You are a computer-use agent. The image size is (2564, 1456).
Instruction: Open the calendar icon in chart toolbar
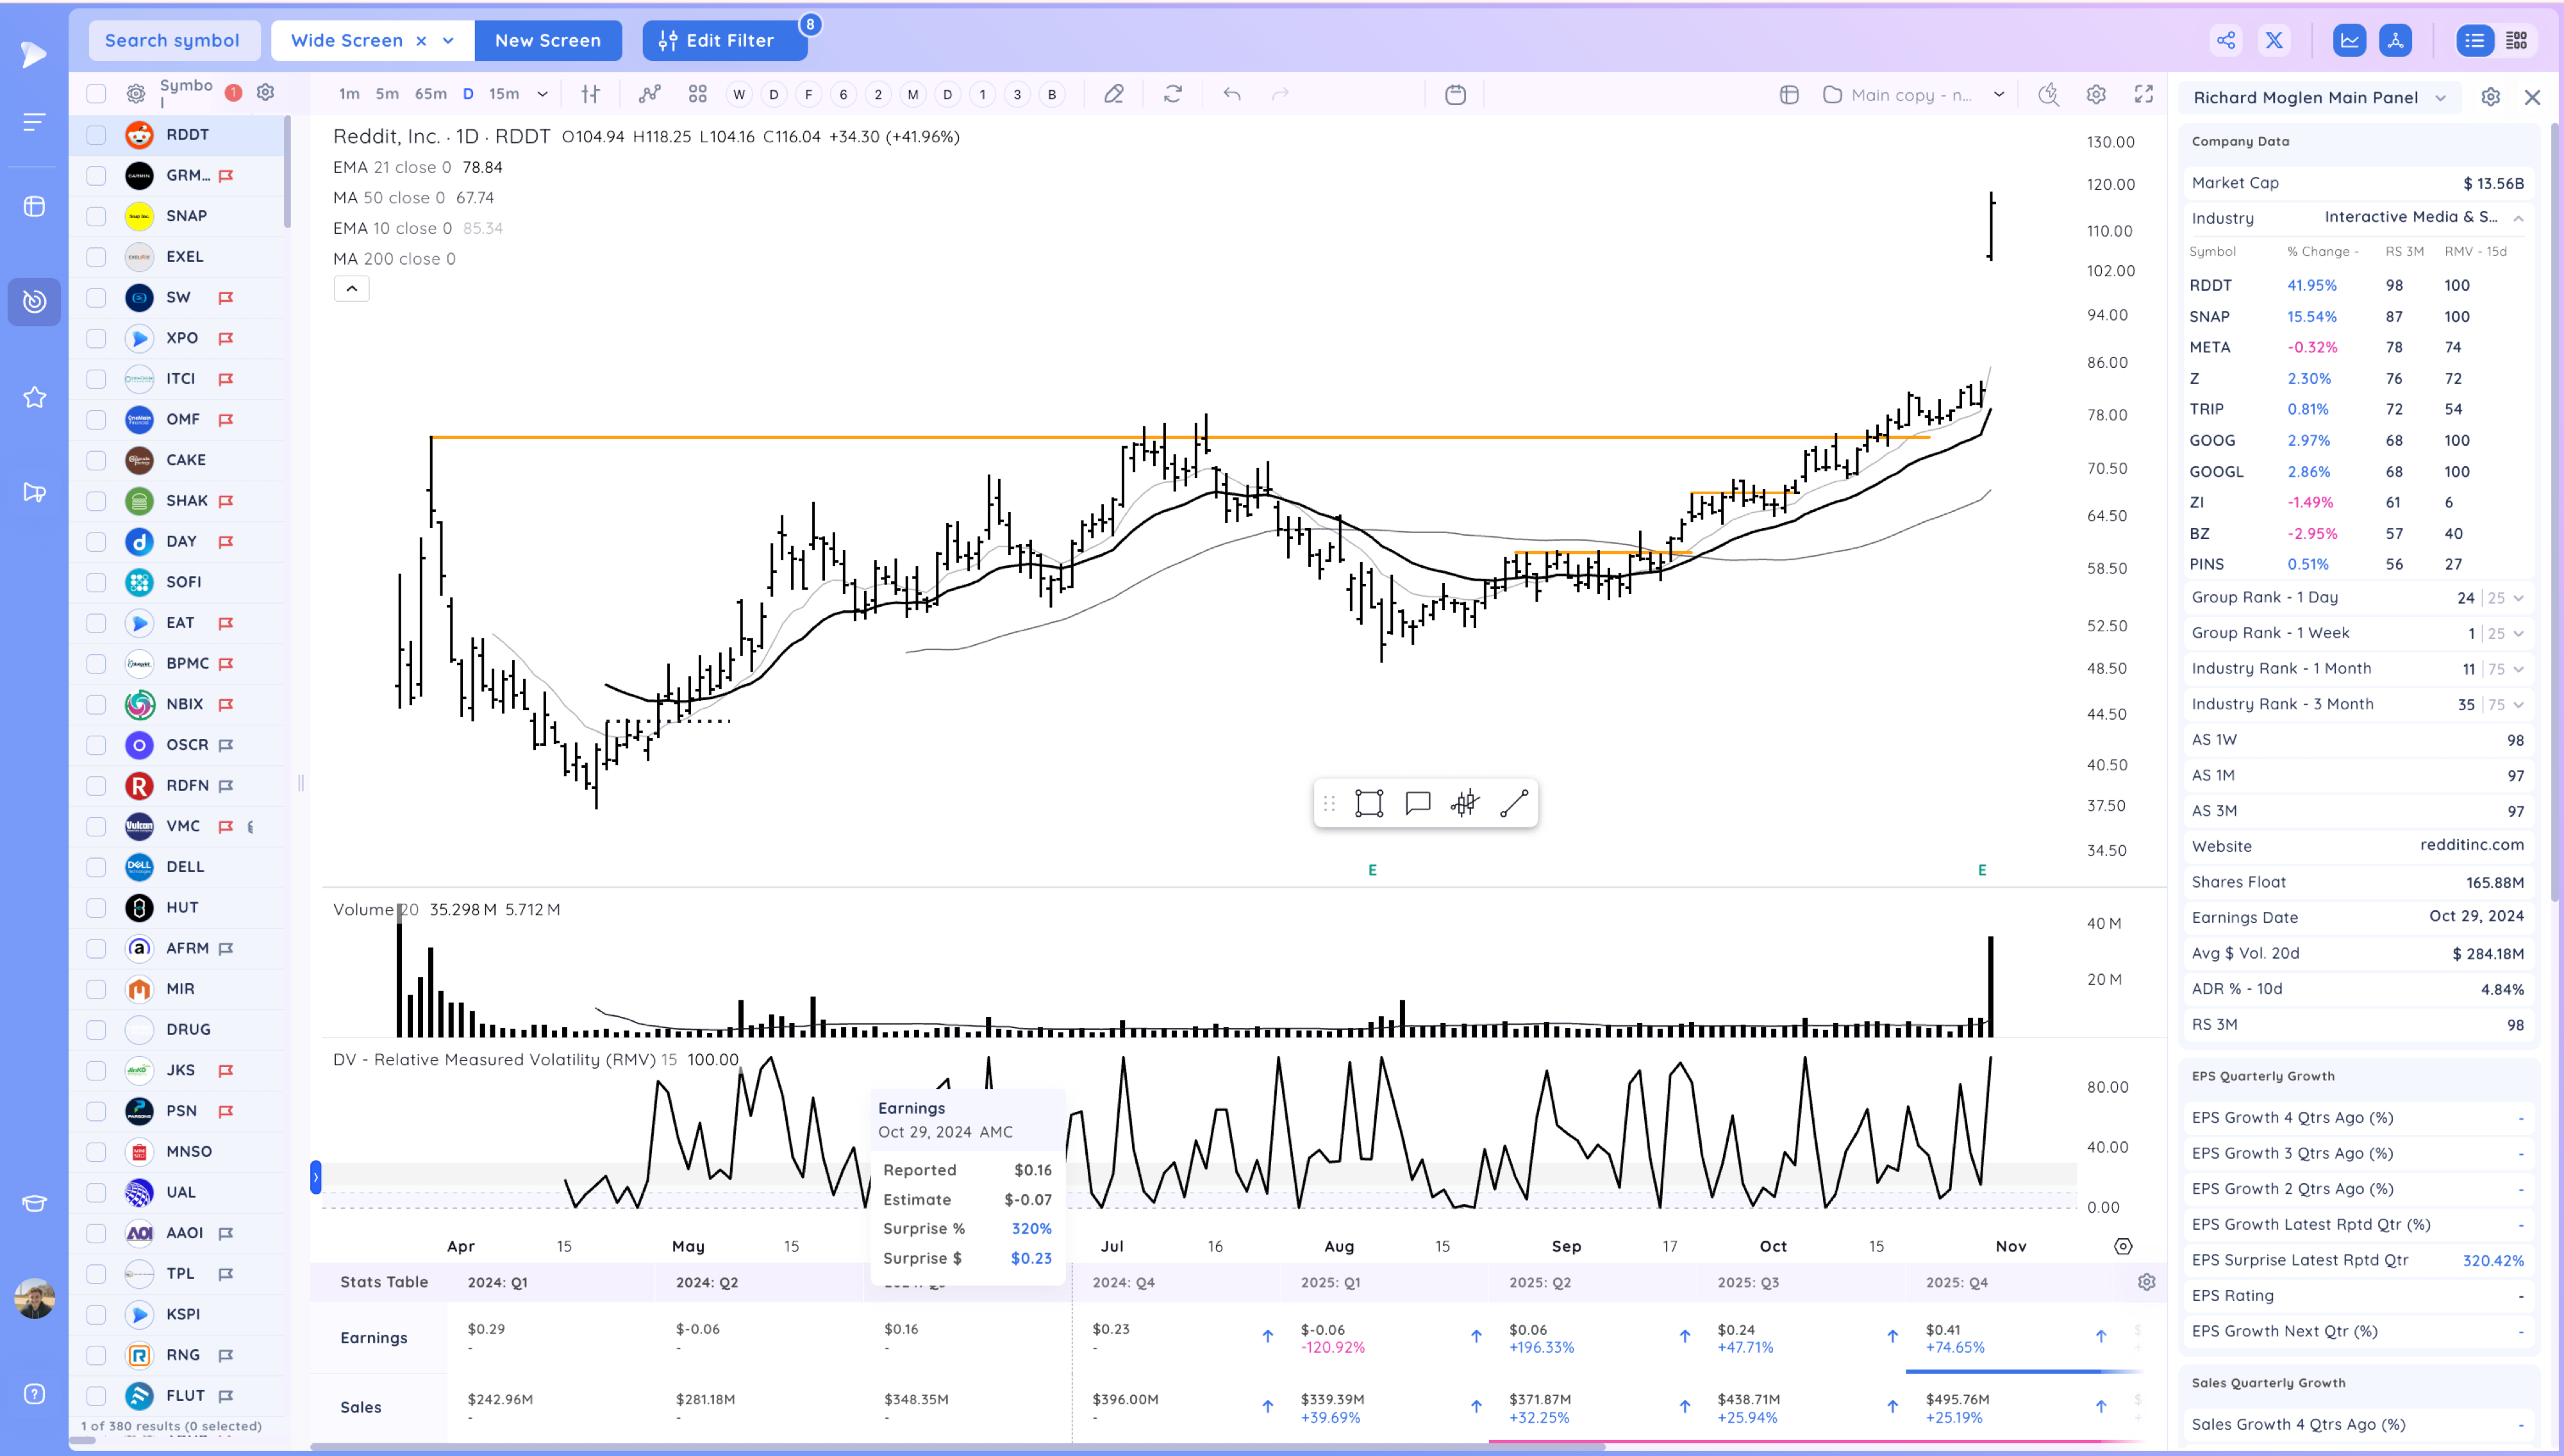1455,94
